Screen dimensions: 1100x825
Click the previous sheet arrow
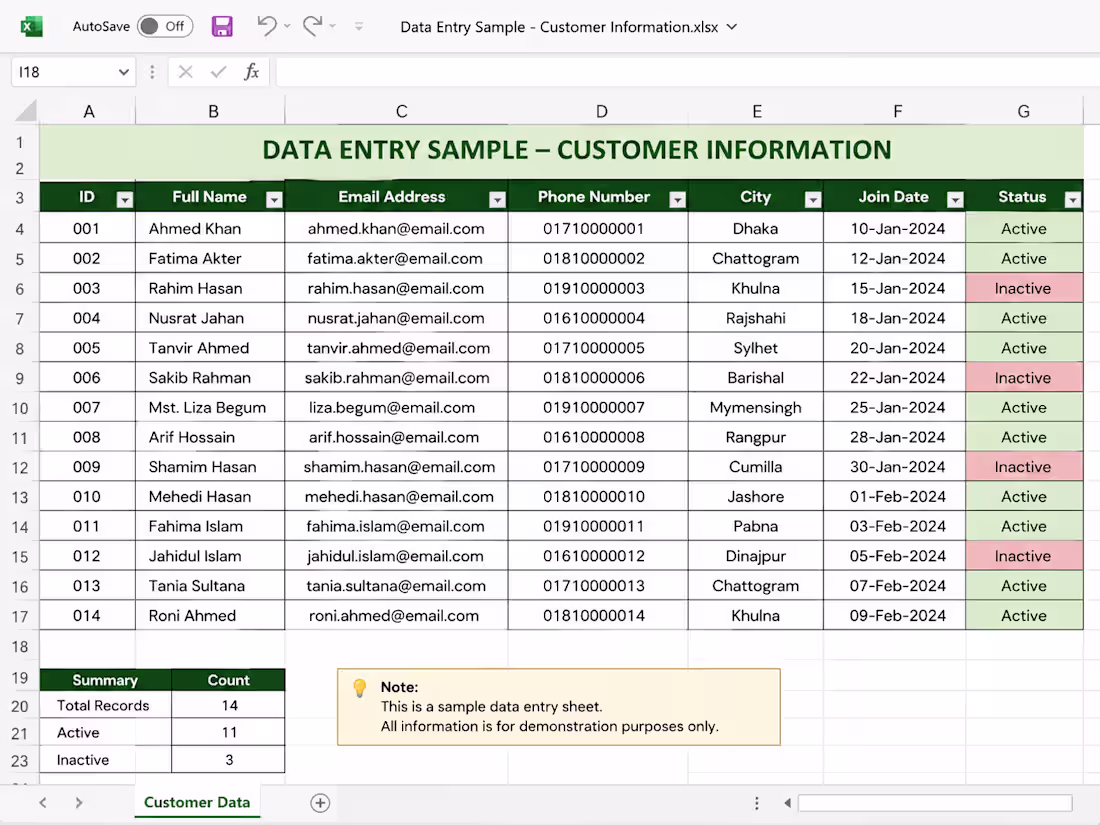(43, 803)
